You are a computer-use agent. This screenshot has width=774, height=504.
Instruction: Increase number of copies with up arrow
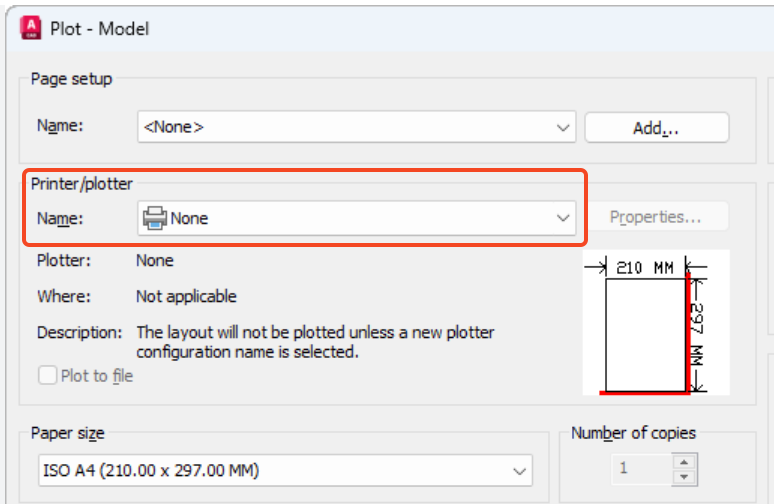point(683,461)
